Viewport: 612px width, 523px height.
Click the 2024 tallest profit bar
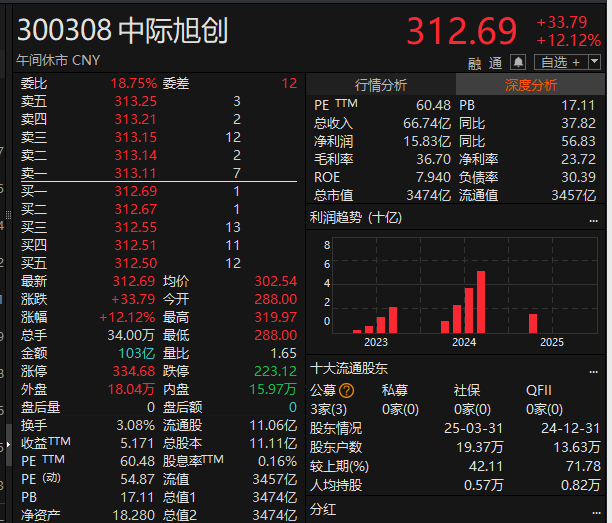click(x=481, y=301)
